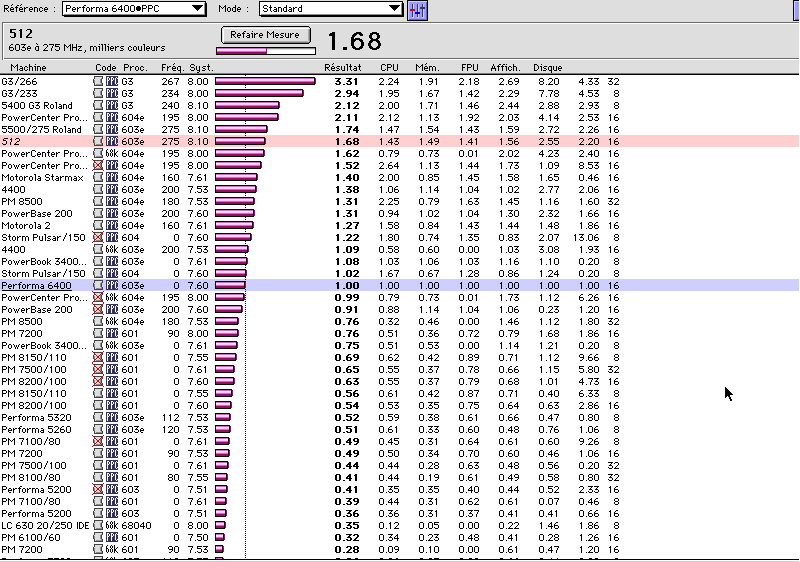Screen dimensions: 800x562
Task: Click the Syst. column header
Action: pyautogui.click(x=202, y=67)
